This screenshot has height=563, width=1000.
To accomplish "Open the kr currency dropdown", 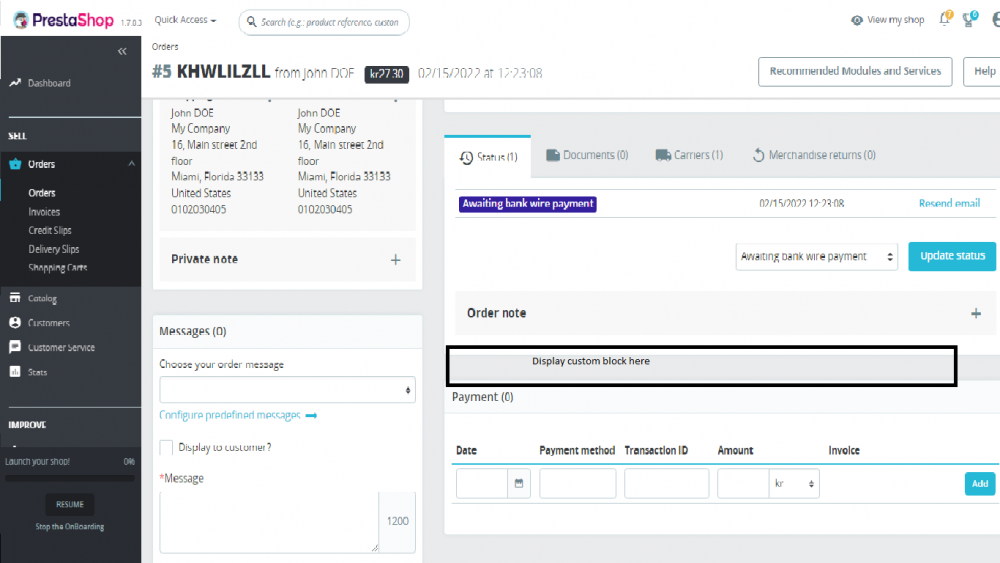I will tap(794, 483).
